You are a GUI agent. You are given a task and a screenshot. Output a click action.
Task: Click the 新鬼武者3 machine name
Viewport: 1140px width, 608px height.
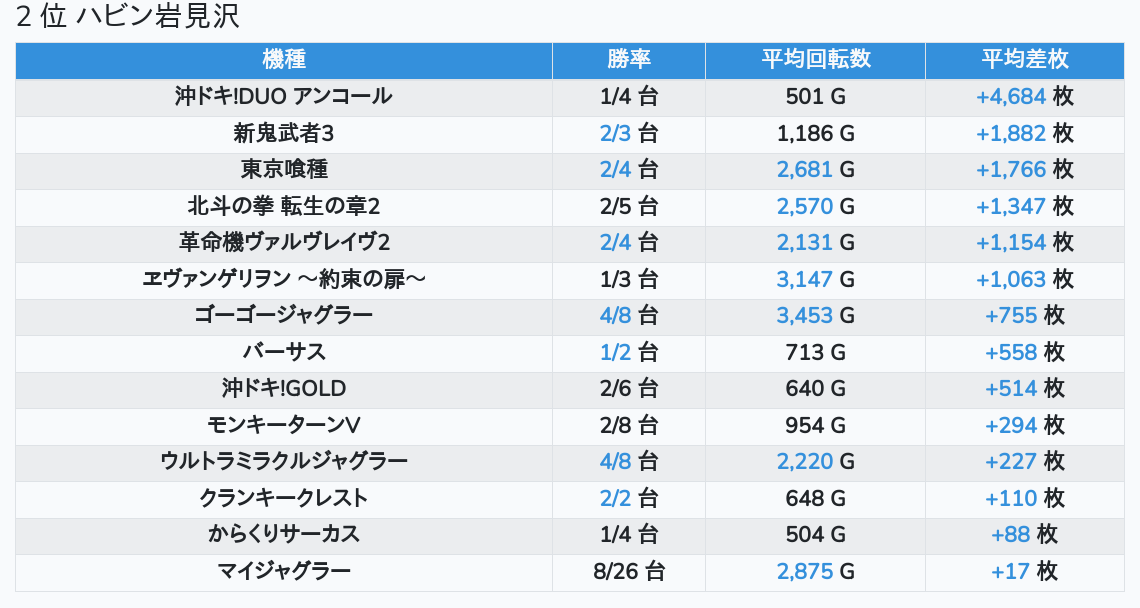(x=284, y=134)
